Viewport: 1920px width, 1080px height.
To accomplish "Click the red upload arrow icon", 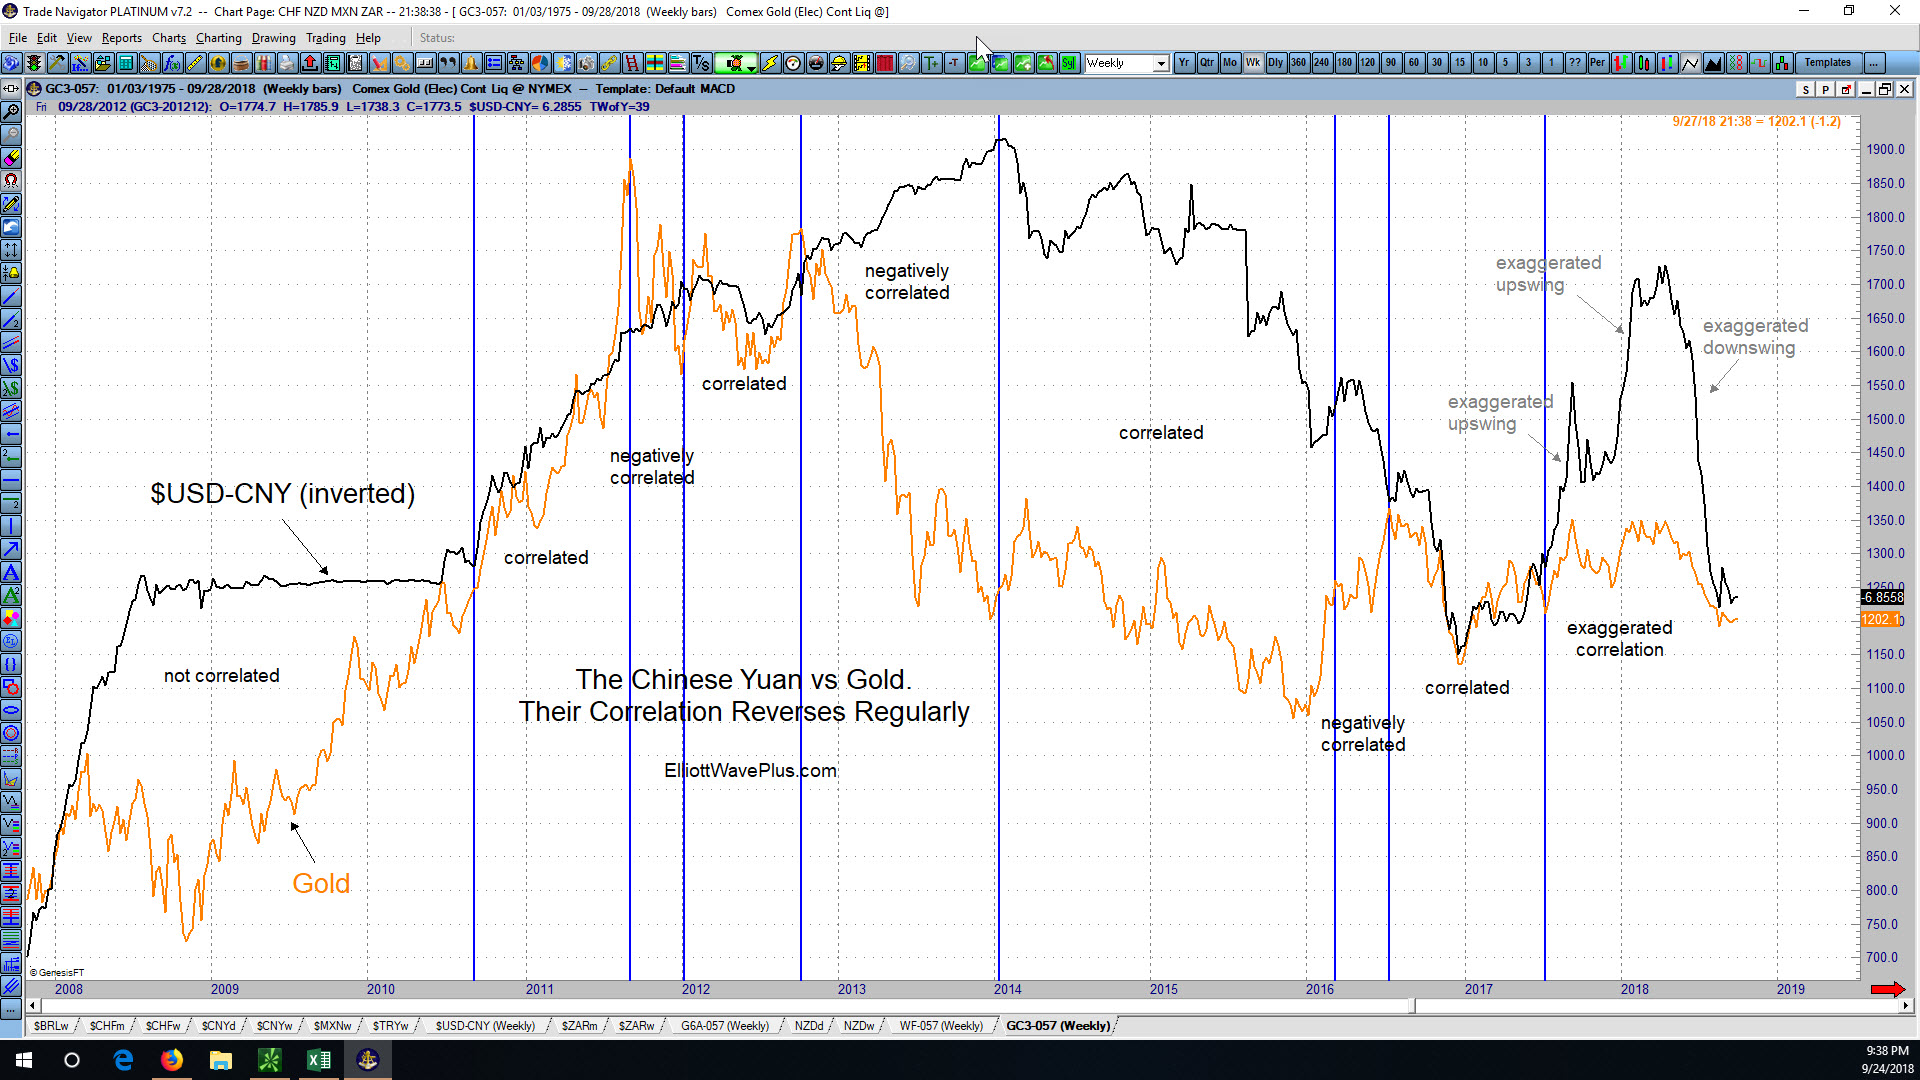I will pyautogui.click(x=310, y=63).
